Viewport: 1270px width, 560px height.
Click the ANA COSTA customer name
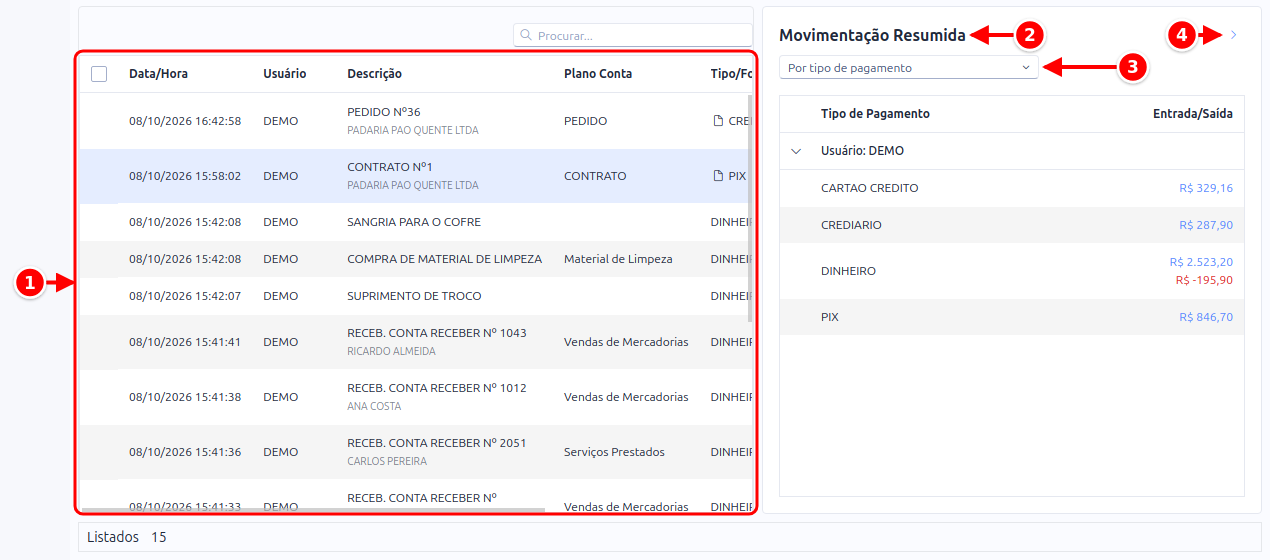[374, 407]
